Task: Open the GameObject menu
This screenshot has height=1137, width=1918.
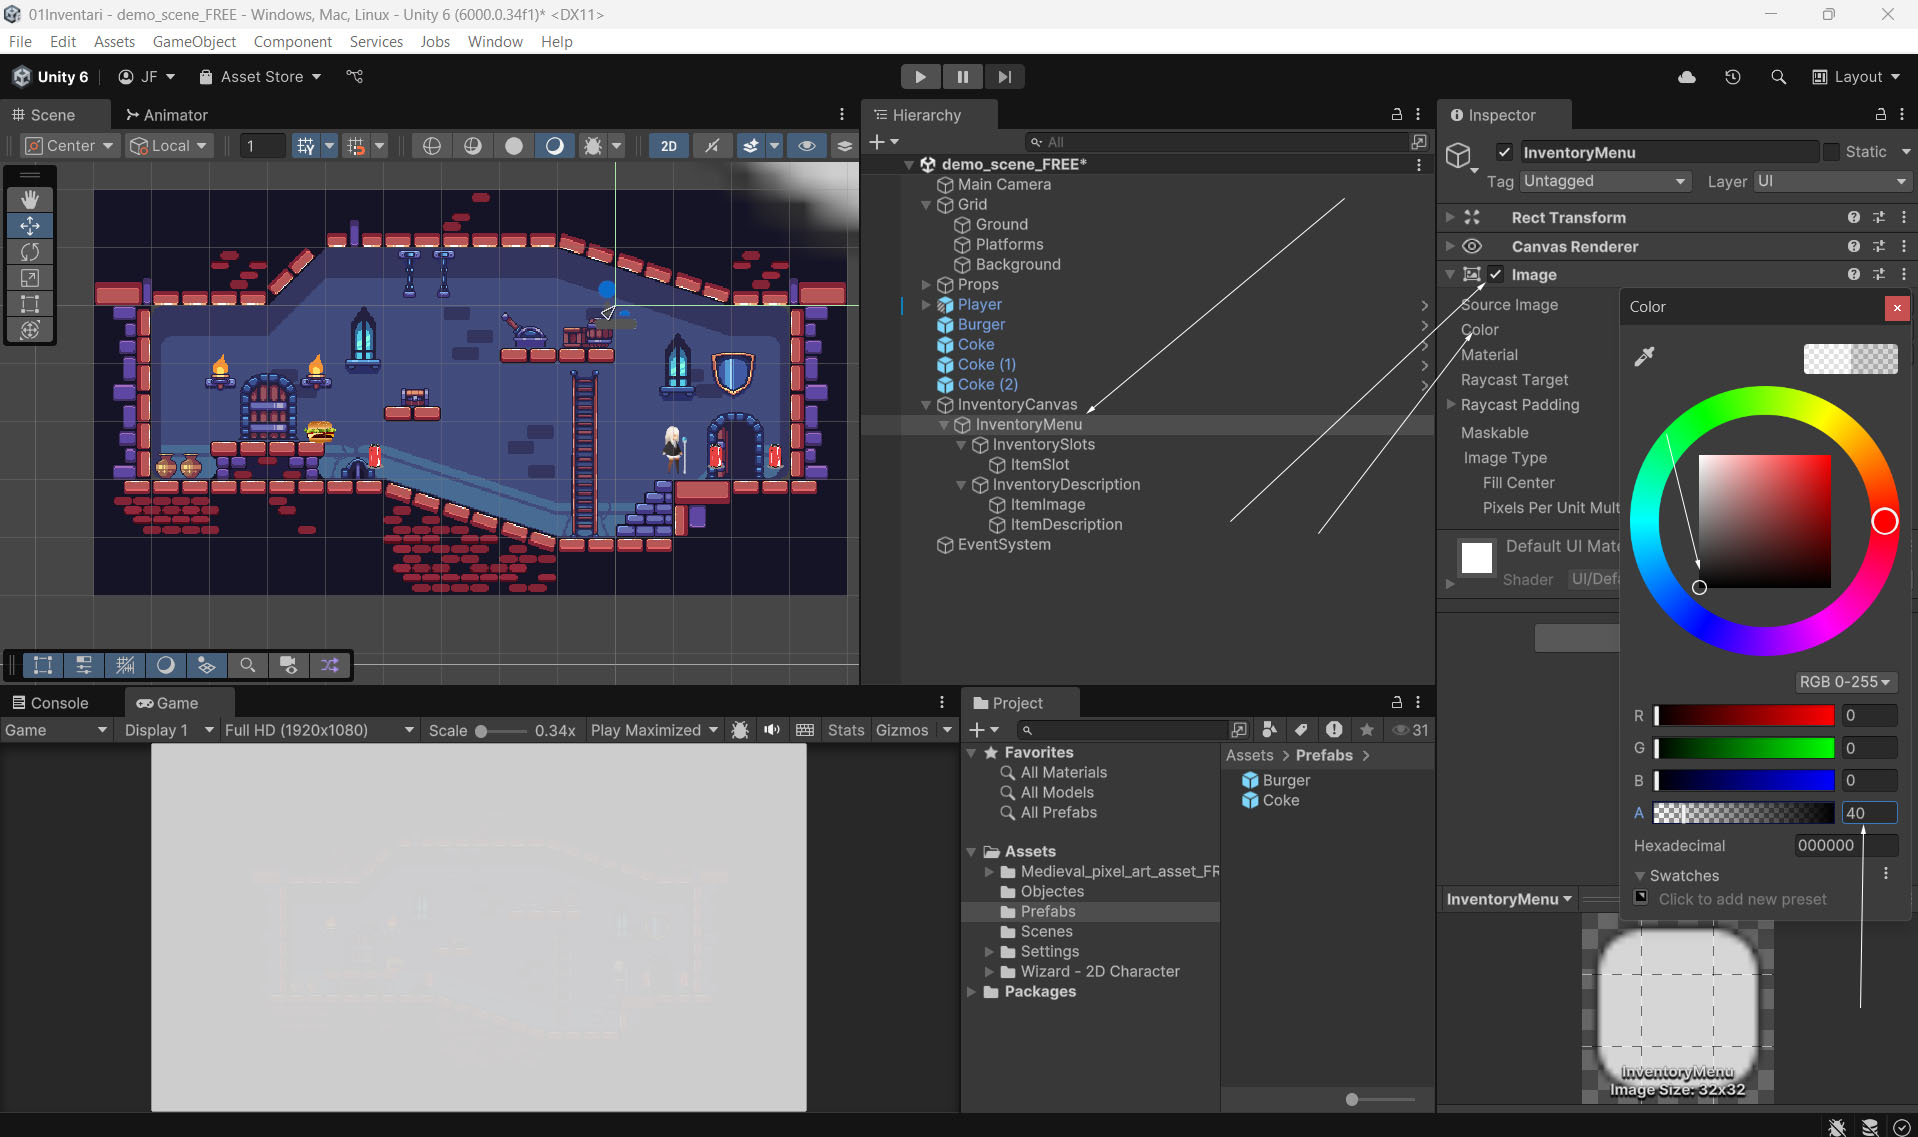Action: click(x=194, y=41)
